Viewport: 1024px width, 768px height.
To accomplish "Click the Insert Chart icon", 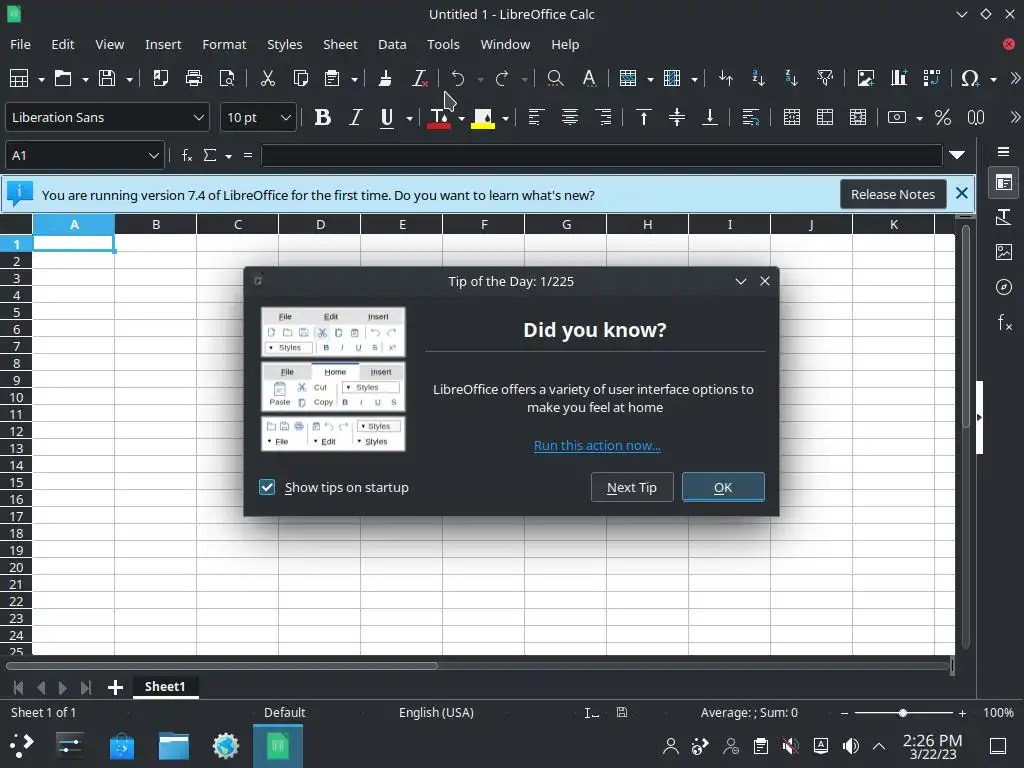I will (899, 78).
